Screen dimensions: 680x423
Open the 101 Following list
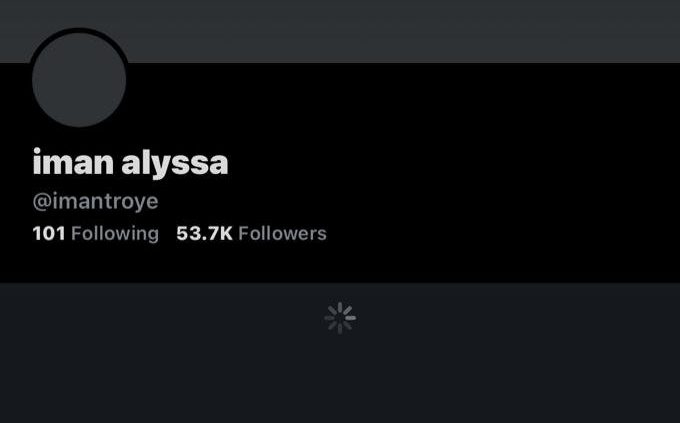pos(95,233)
